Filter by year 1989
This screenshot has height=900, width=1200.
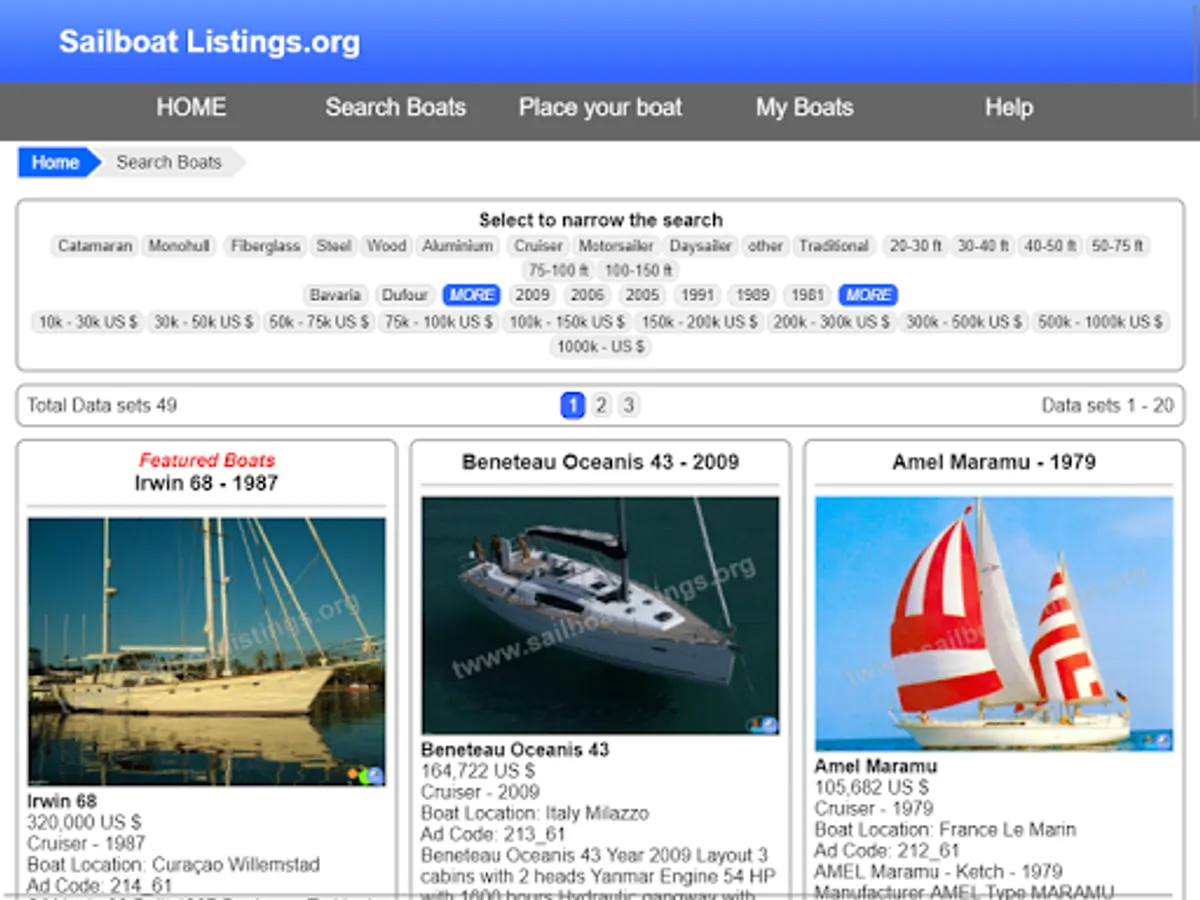pyautogui.click(x=753, y=295)
